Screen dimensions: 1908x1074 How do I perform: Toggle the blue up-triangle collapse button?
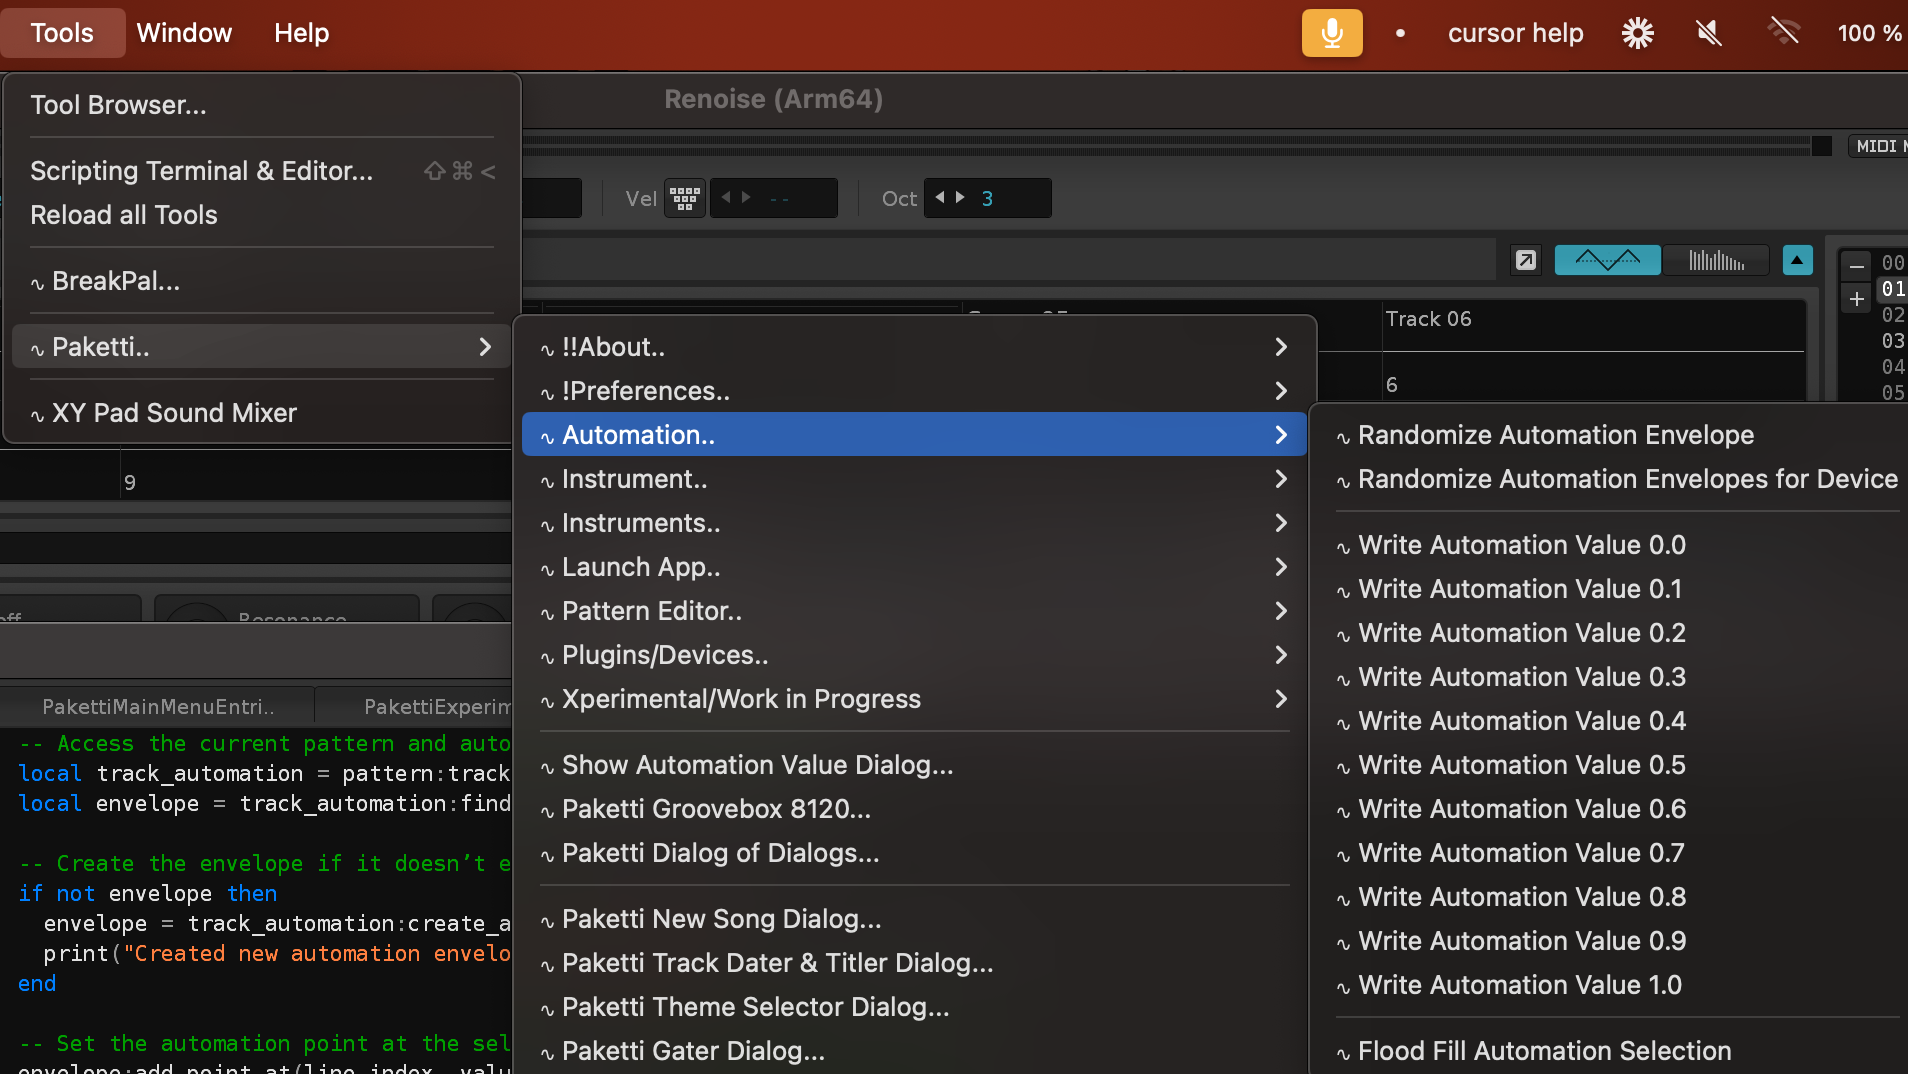[x=1797, y=260]
